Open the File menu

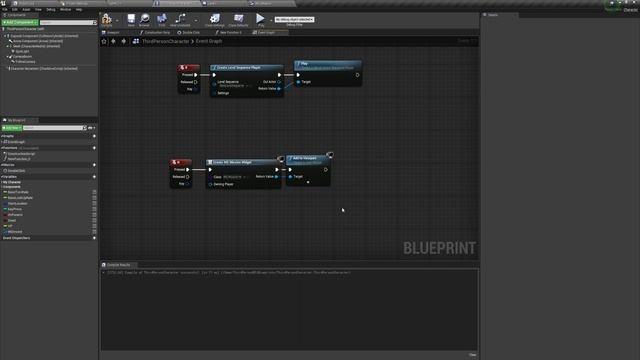[5, 9]
